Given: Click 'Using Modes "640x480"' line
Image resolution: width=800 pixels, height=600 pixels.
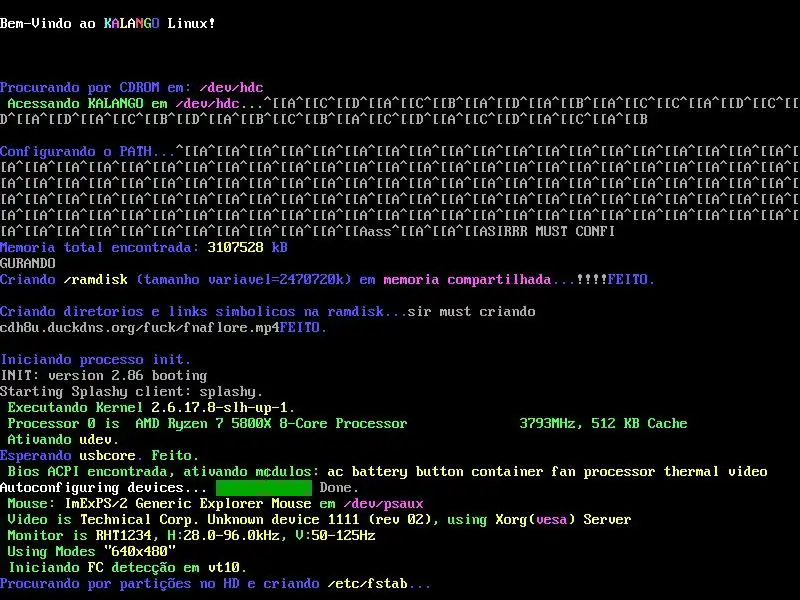Looking at the screenshot, I should [91, 552].
